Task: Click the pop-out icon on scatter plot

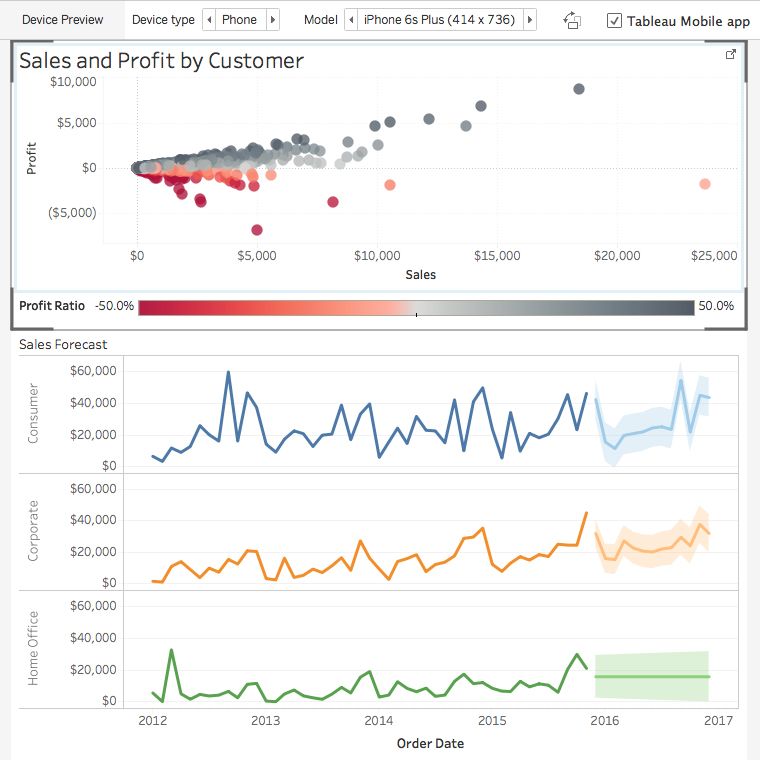Action: tap(730, 55)
